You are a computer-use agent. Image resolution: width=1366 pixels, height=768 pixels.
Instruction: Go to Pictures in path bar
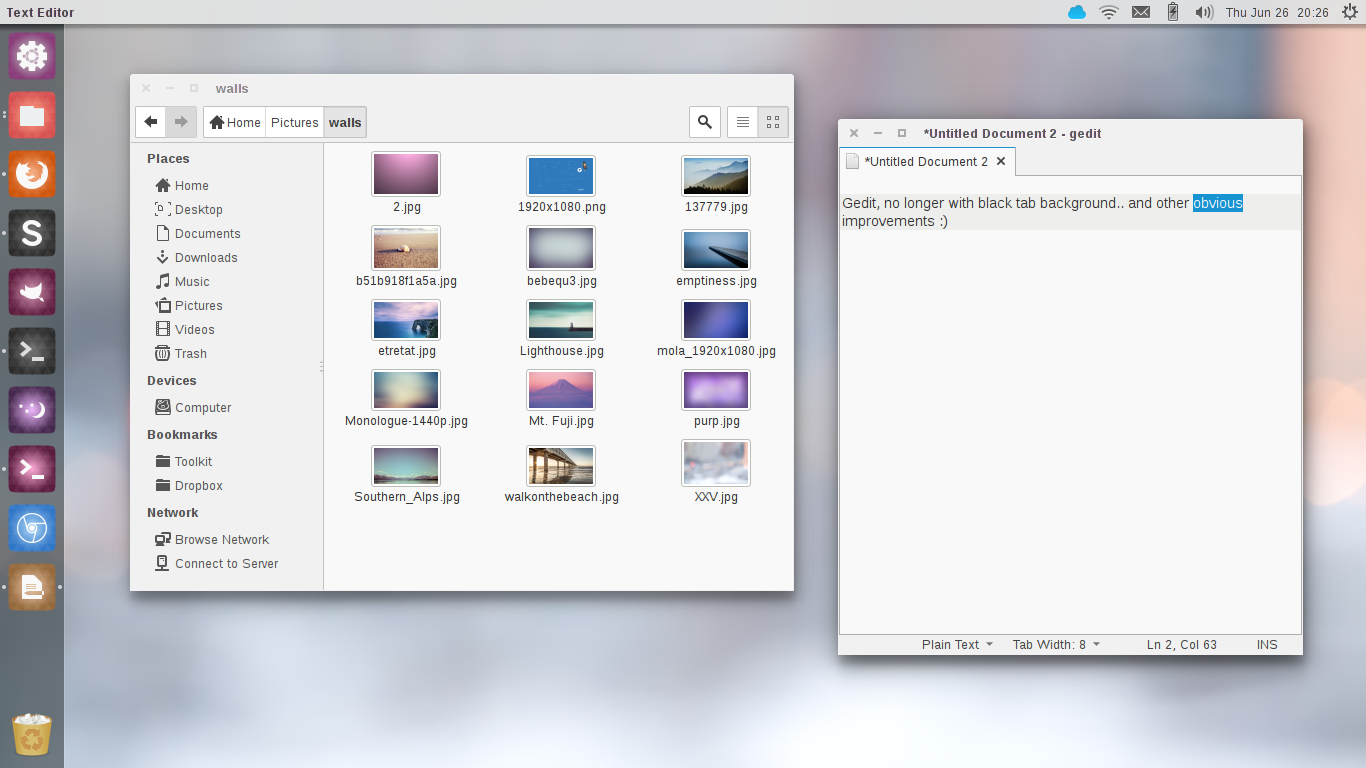295,122
